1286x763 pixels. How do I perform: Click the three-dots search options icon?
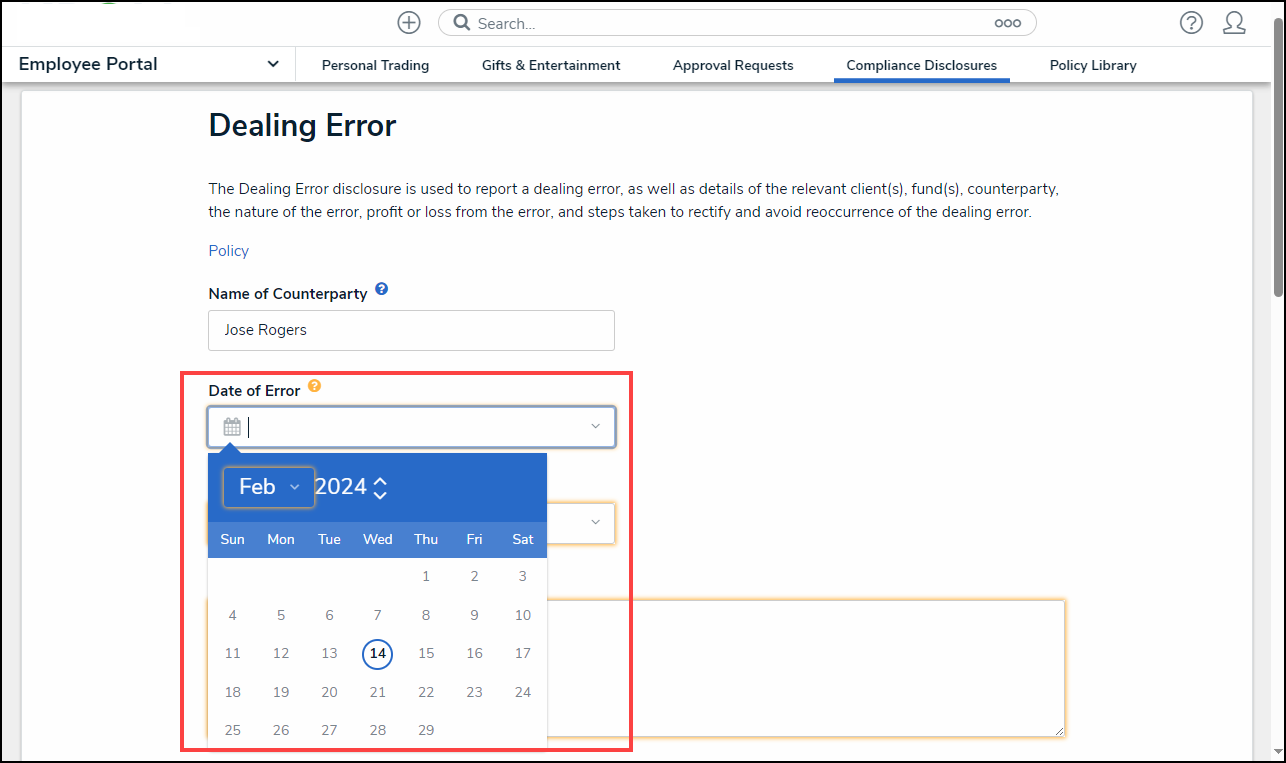1007,23
